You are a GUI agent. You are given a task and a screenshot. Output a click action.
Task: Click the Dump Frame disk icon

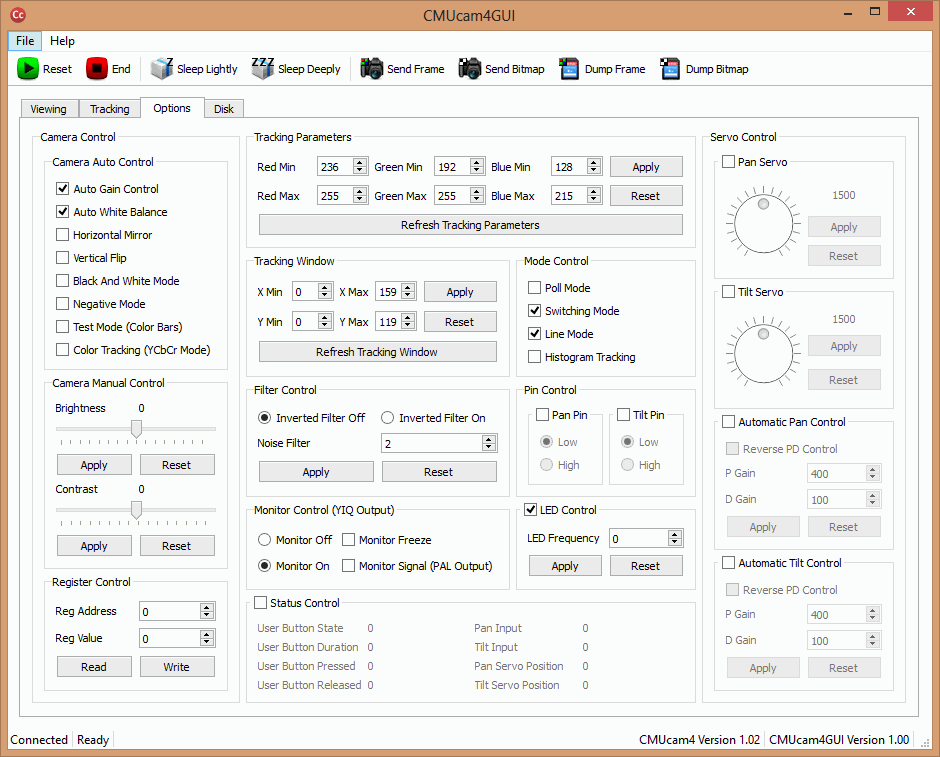(x=569, y=69)
